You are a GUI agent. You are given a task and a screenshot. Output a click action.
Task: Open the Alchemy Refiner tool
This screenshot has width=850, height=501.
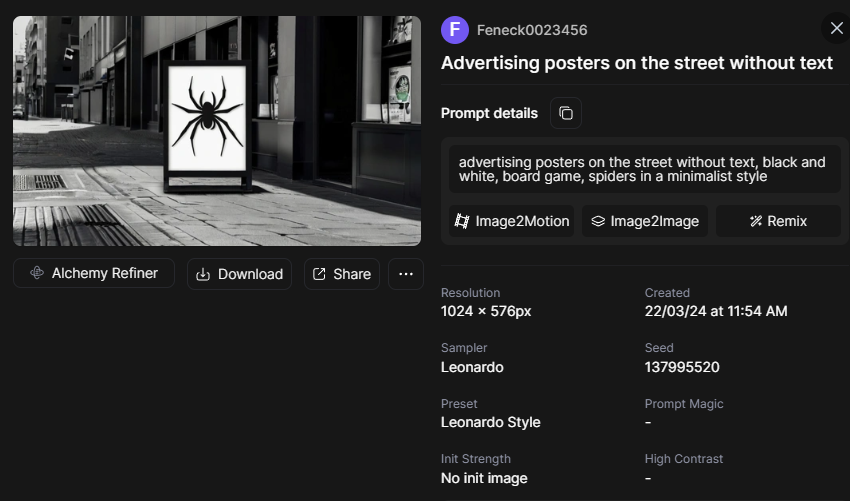coord(94,273)
